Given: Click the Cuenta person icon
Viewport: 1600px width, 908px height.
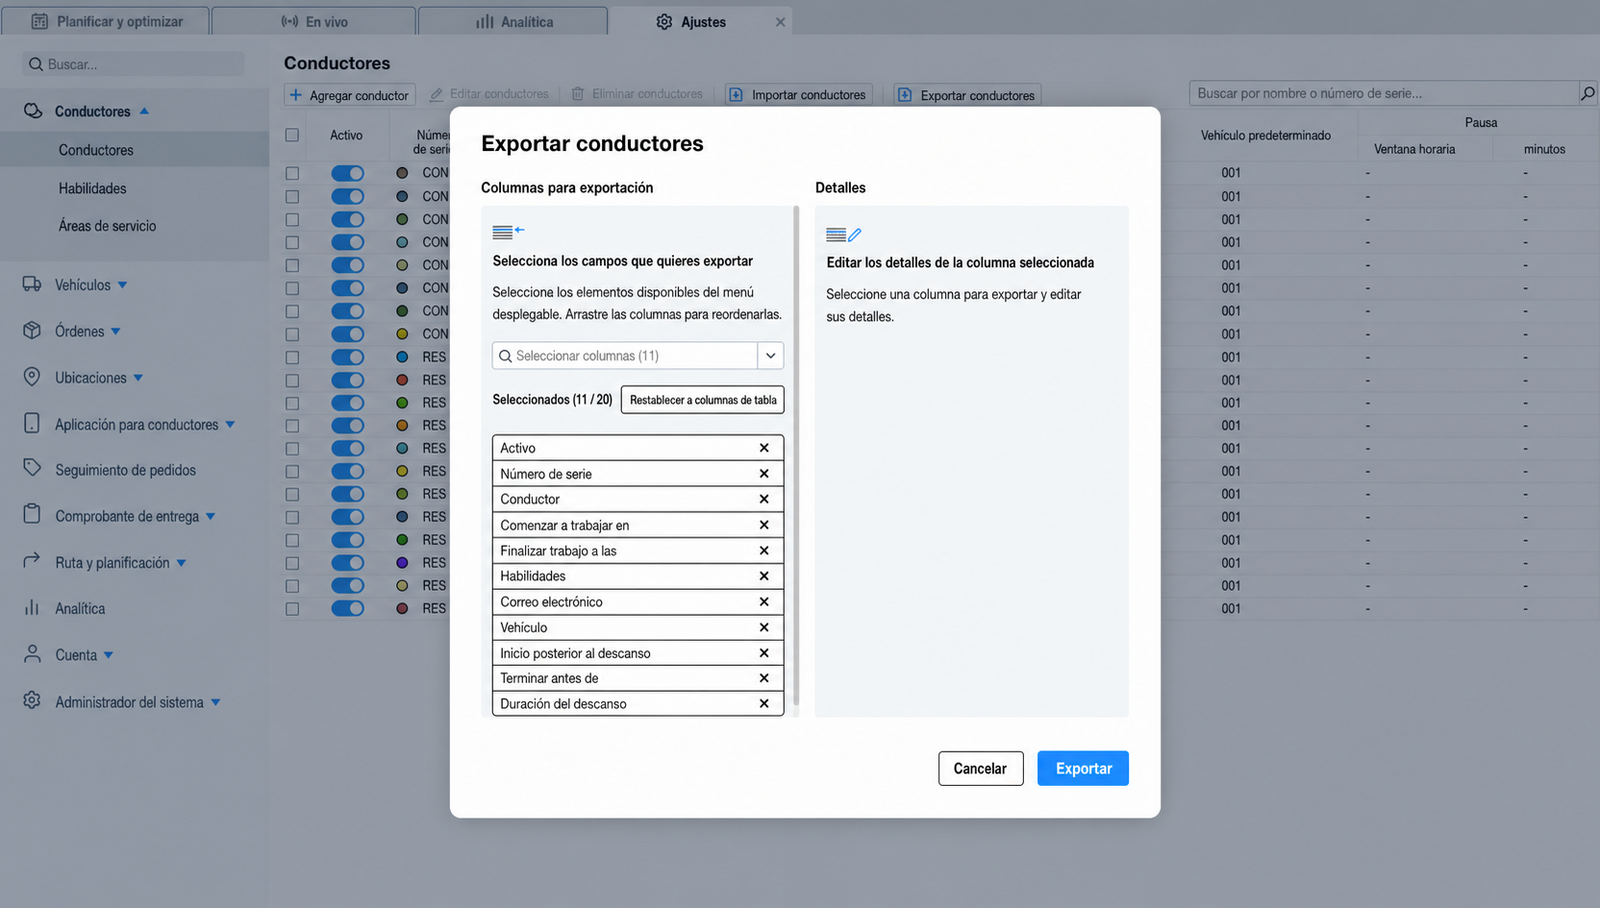Looking at the screenshot, I should [32, 654].
